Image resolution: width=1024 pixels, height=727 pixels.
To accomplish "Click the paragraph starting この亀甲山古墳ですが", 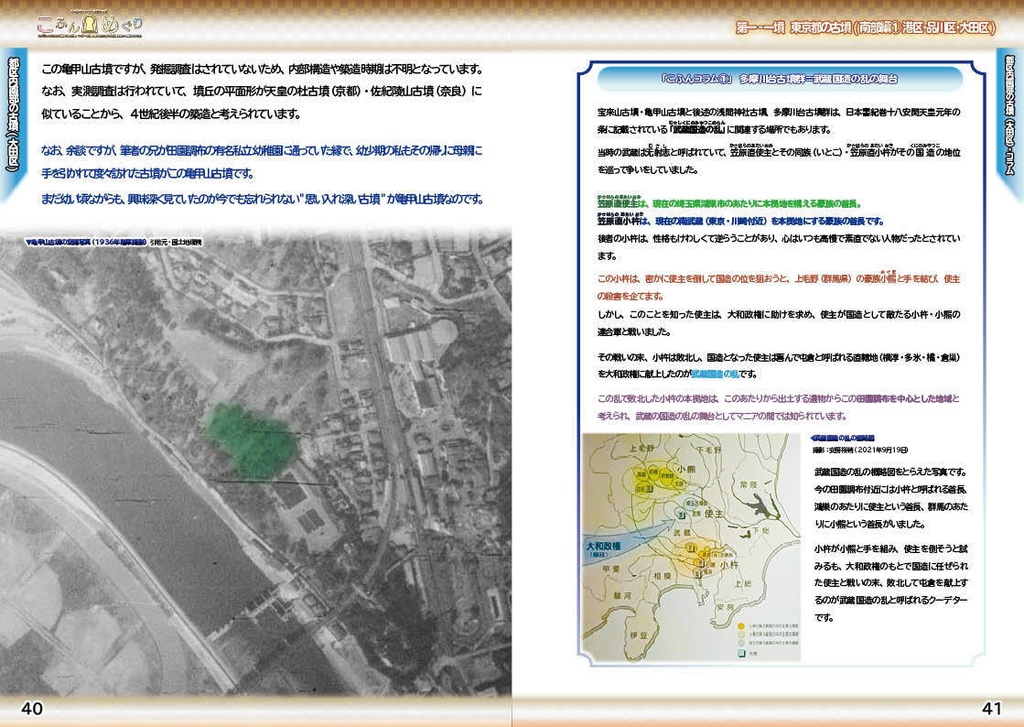I will 262,69.
